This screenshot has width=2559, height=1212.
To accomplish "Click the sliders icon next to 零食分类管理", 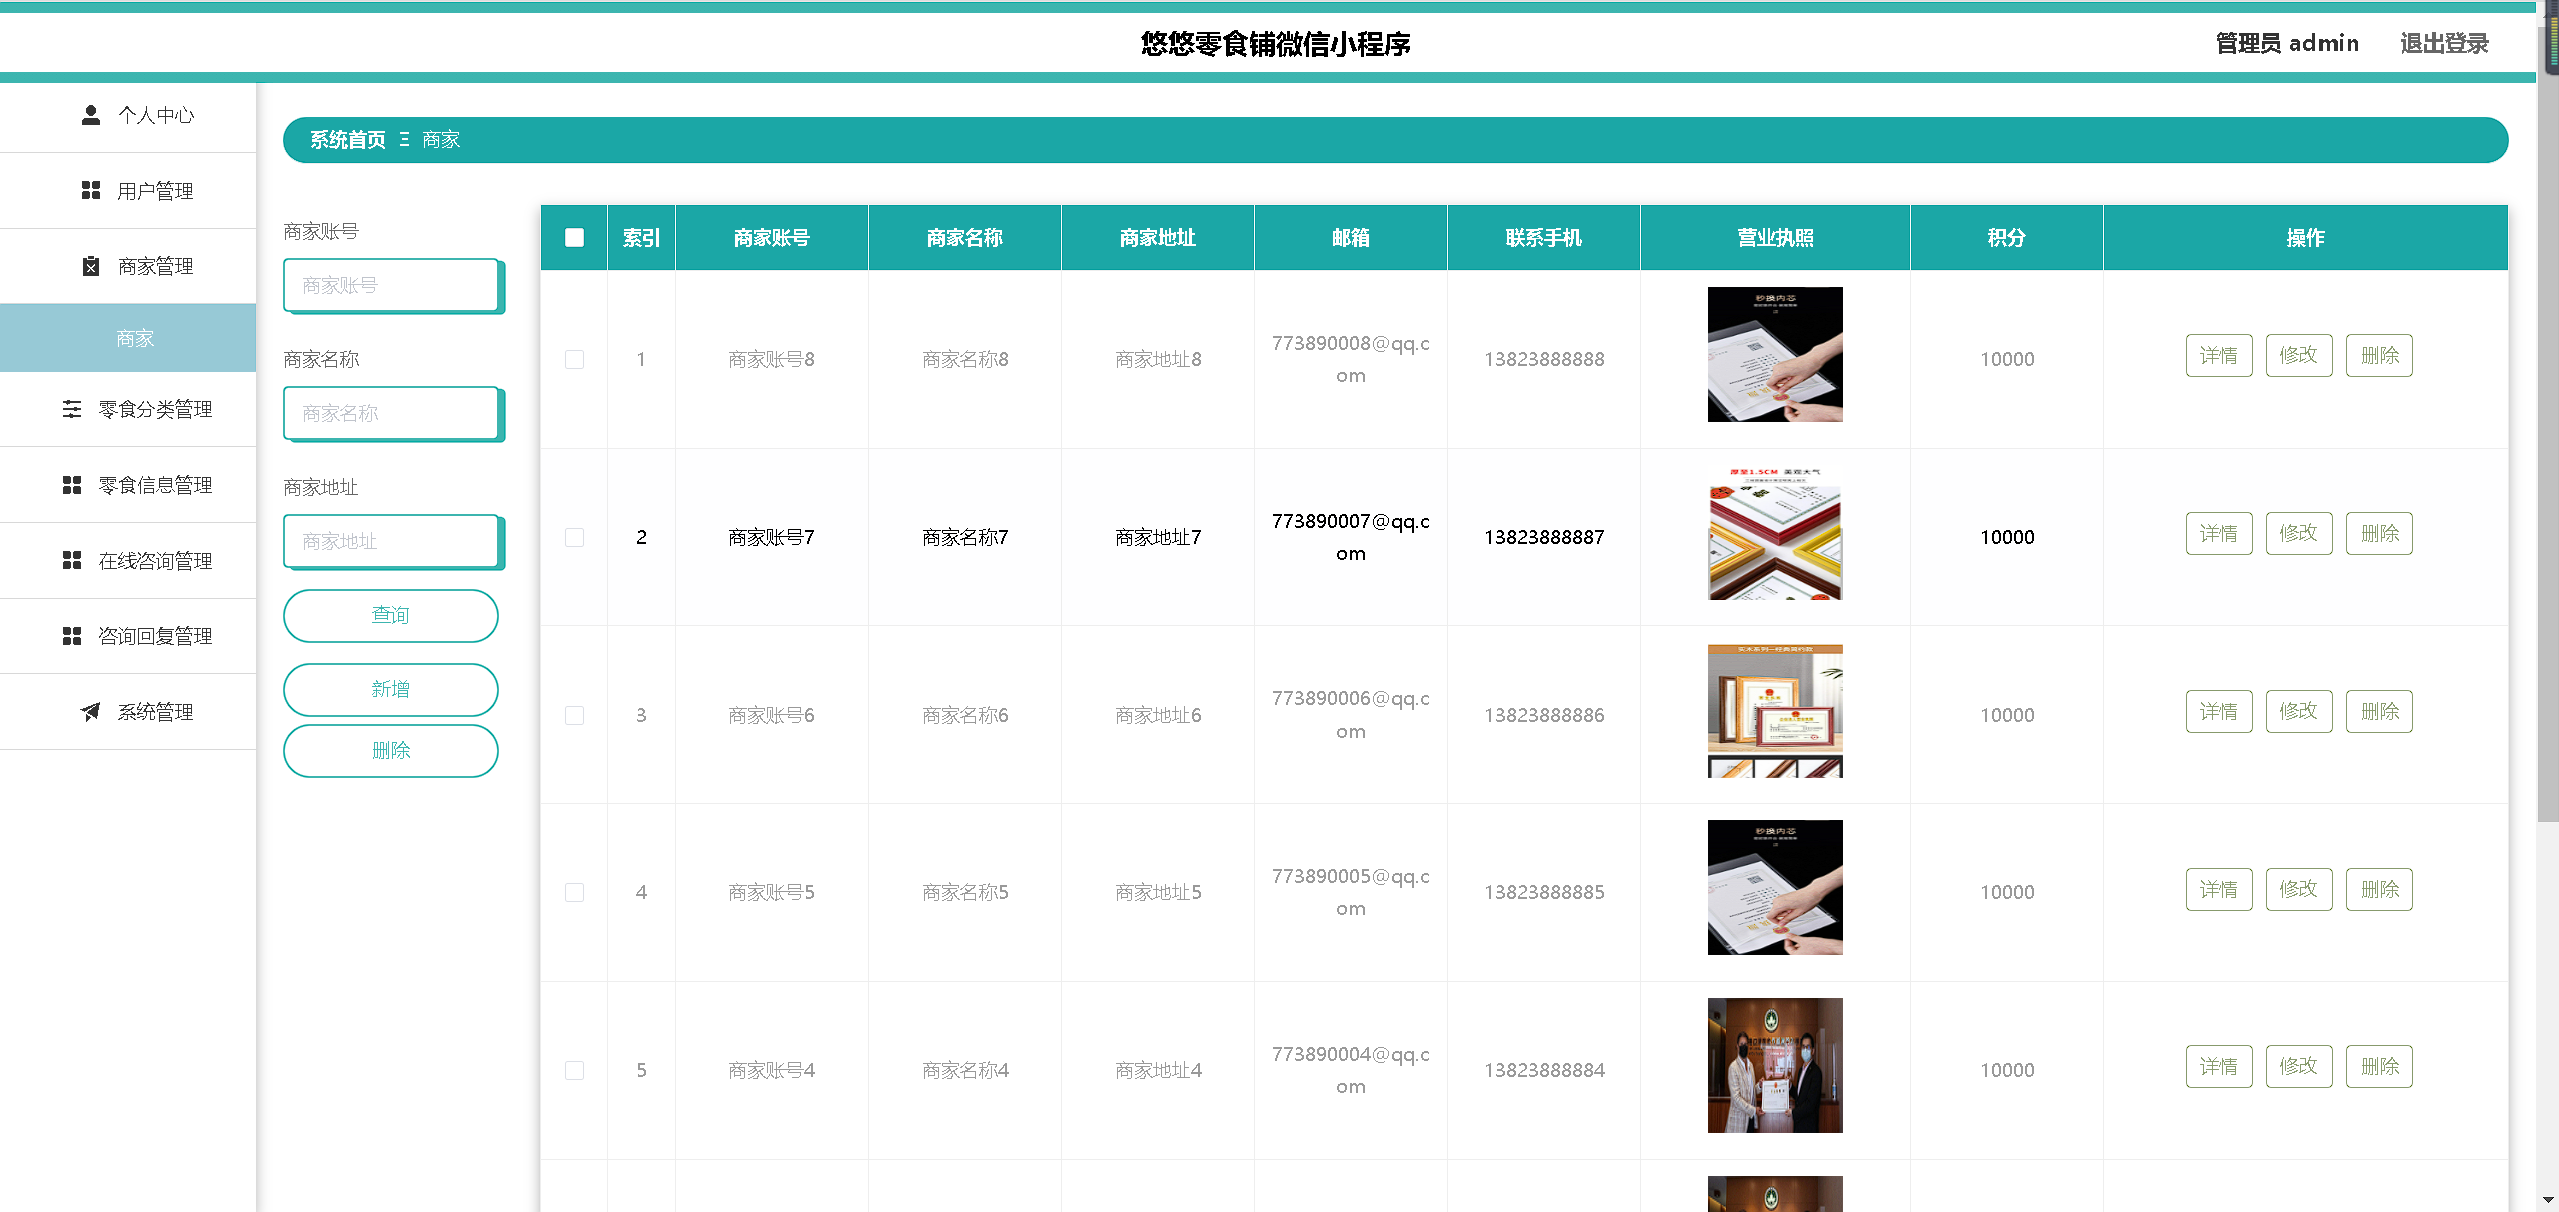I will pos(72,409).
